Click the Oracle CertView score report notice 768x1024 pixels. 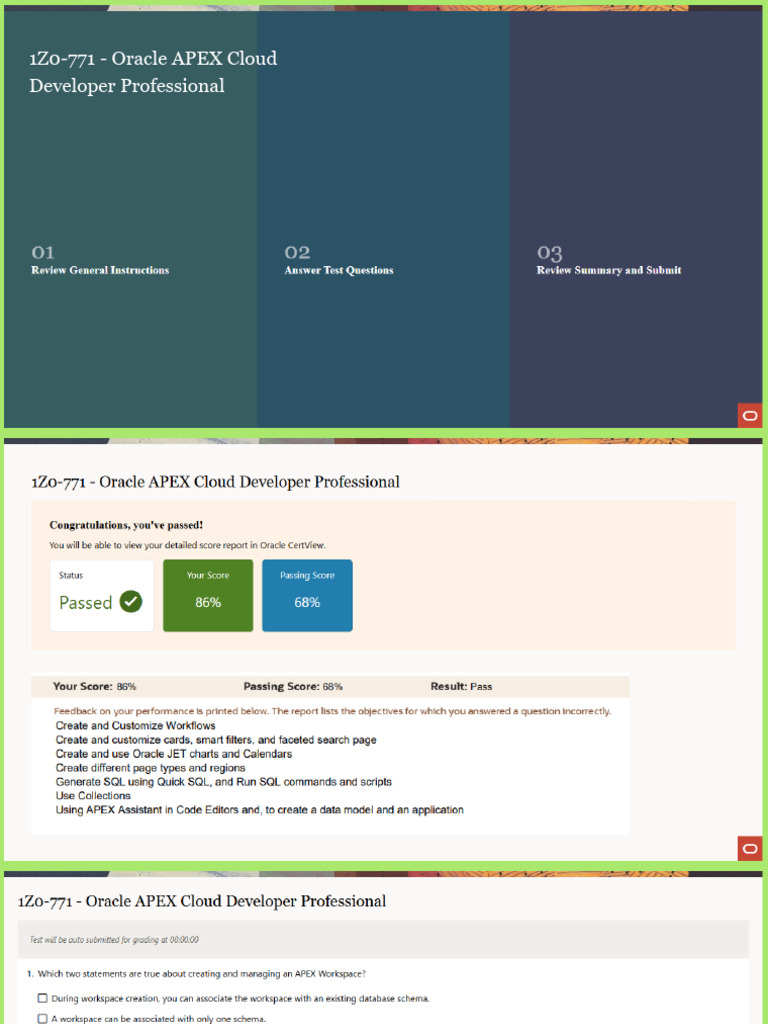(187, 545)
